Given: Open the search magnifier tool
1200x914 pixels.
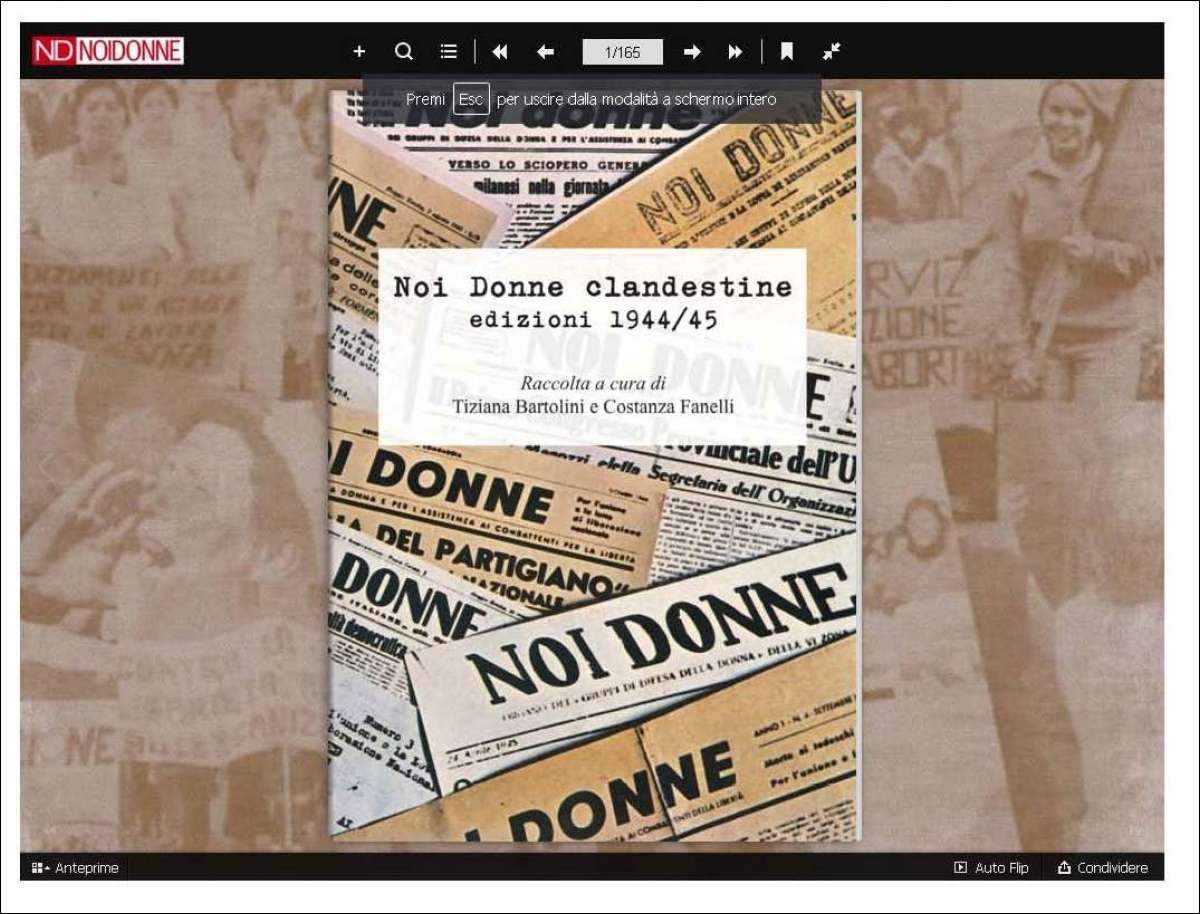Looking at the screenshot, I should (x=404, y=52).
